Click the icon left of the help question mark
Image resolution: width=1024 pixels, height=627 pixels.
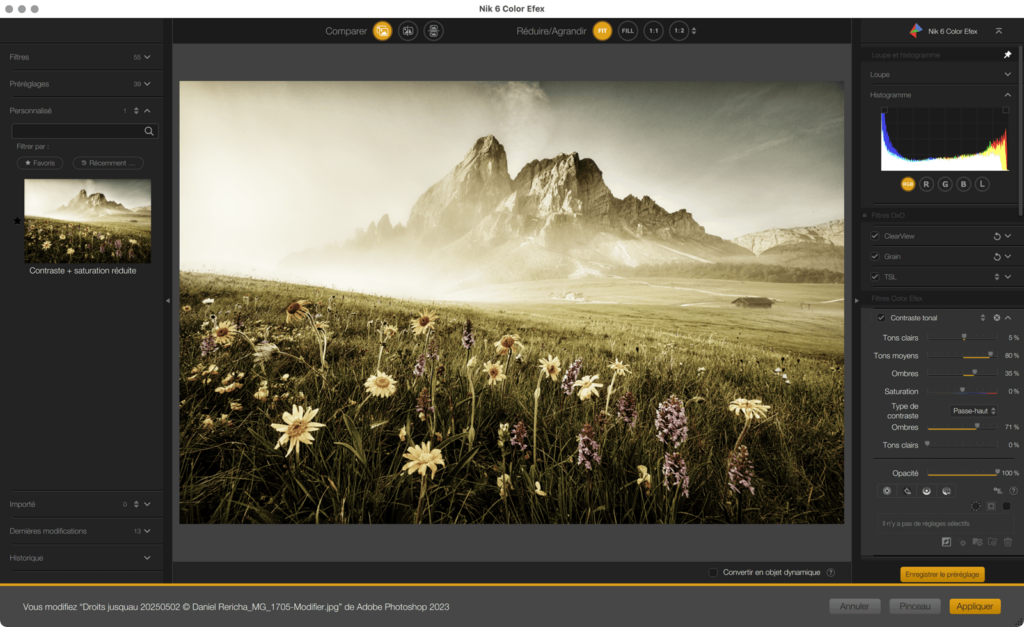click(997, 491)
